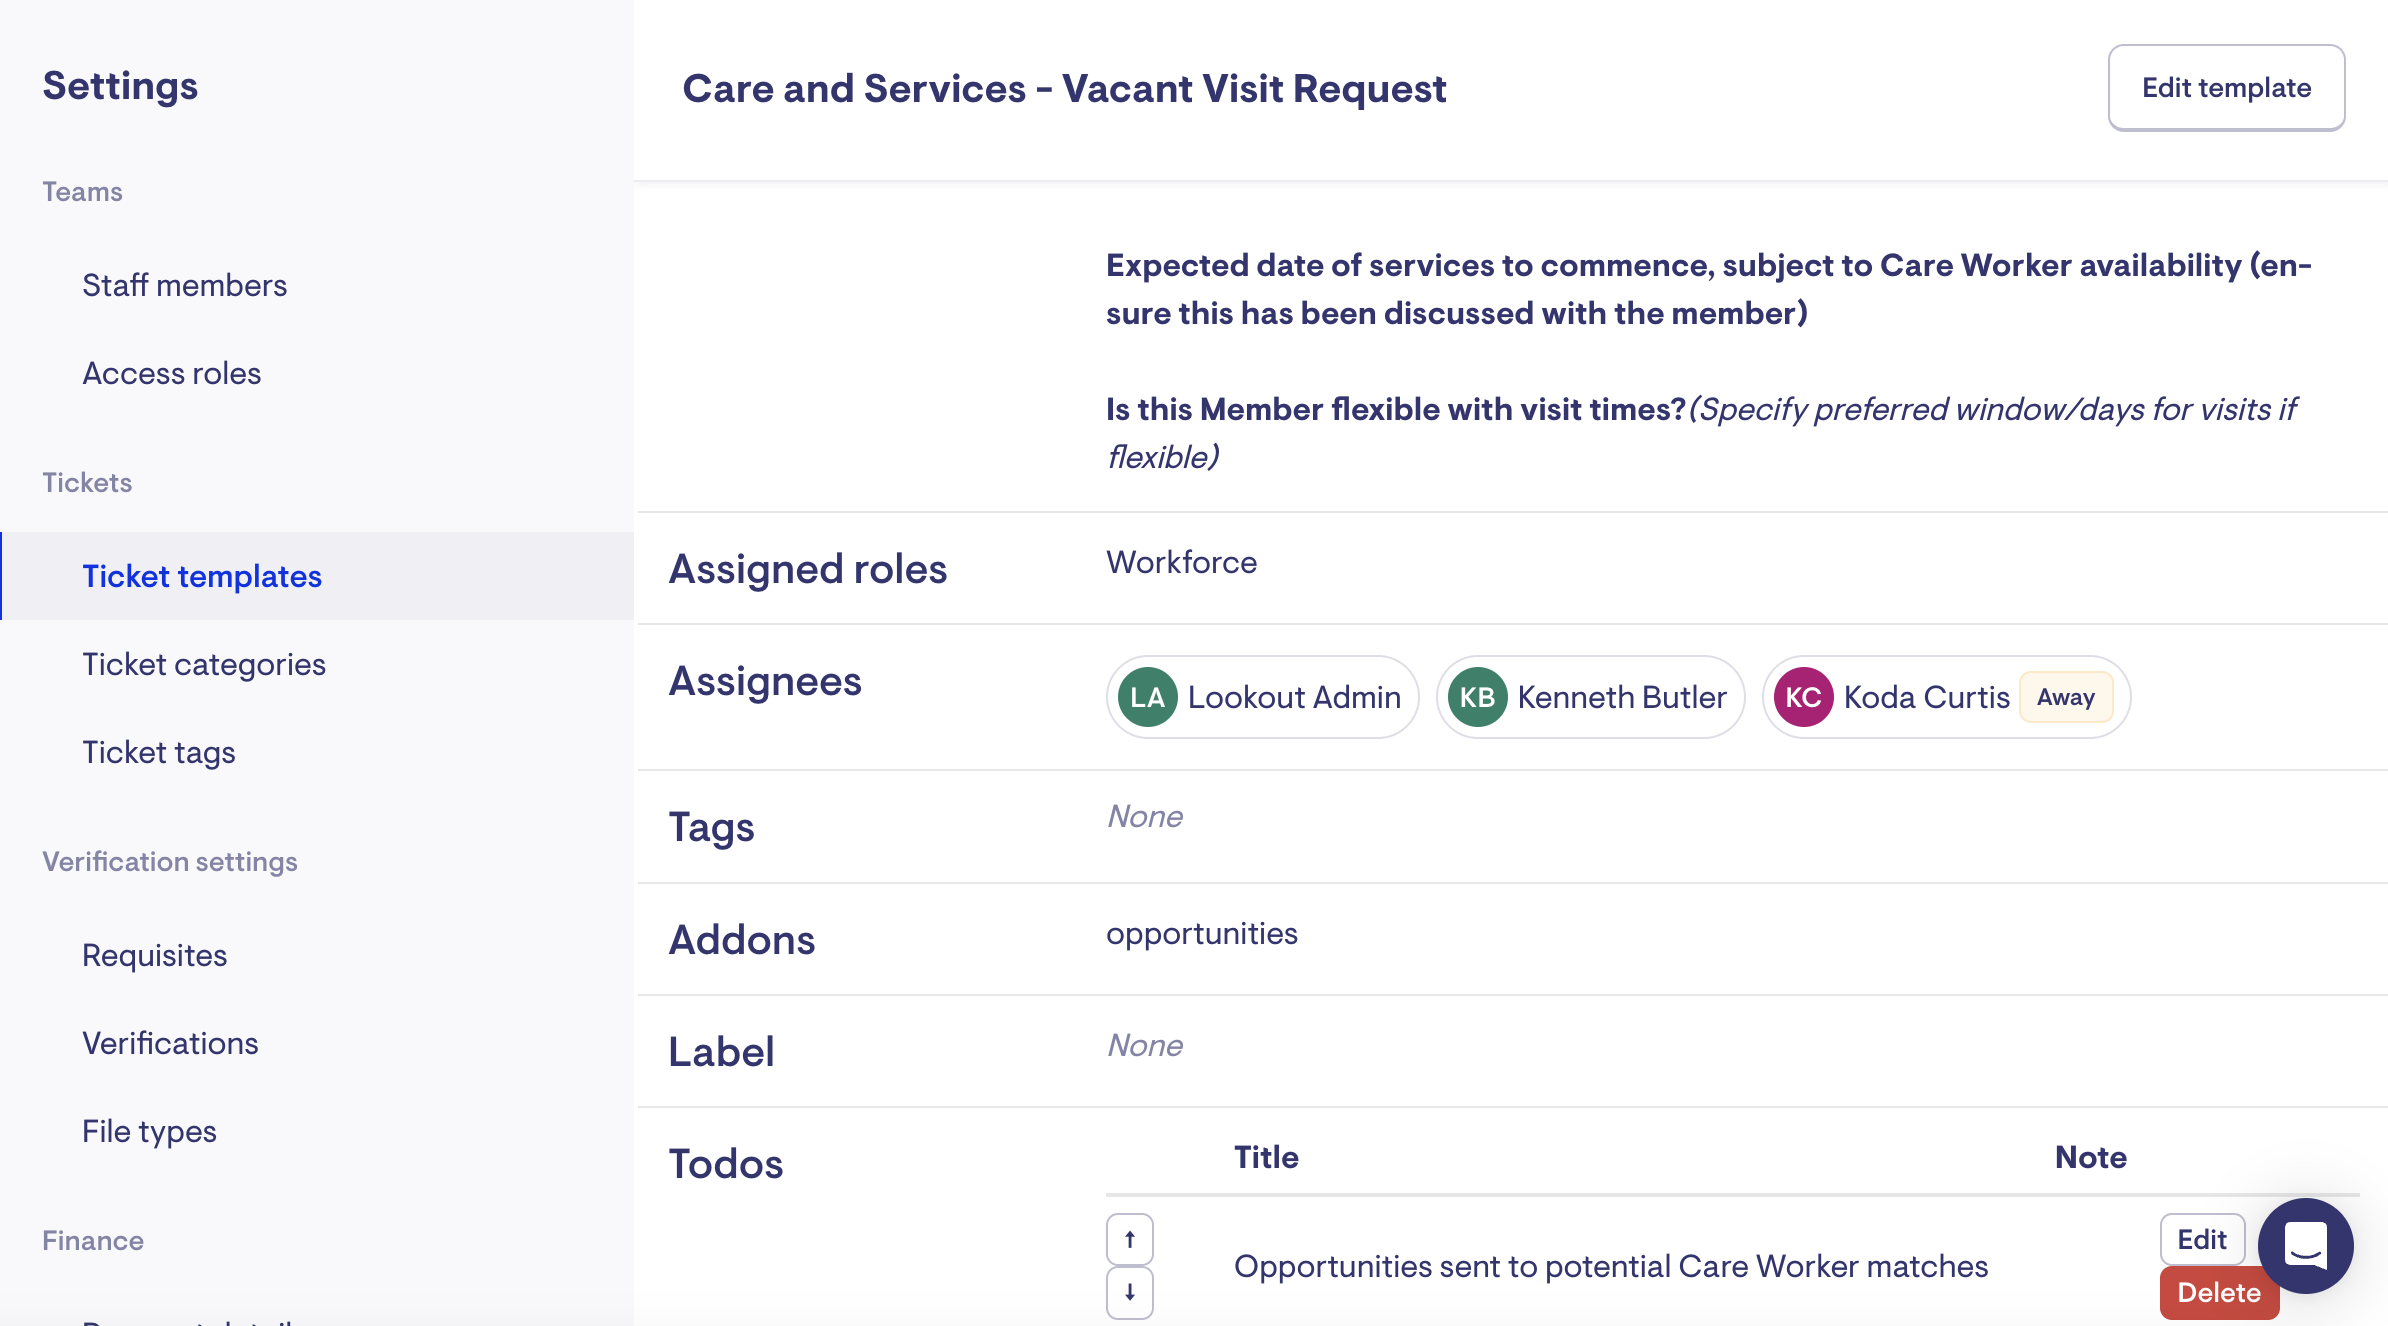Image resolution: width=2388 pixels, height=1326 pixels.
Task: Move todo up with arrow button
Action: click(1129, 1240)
